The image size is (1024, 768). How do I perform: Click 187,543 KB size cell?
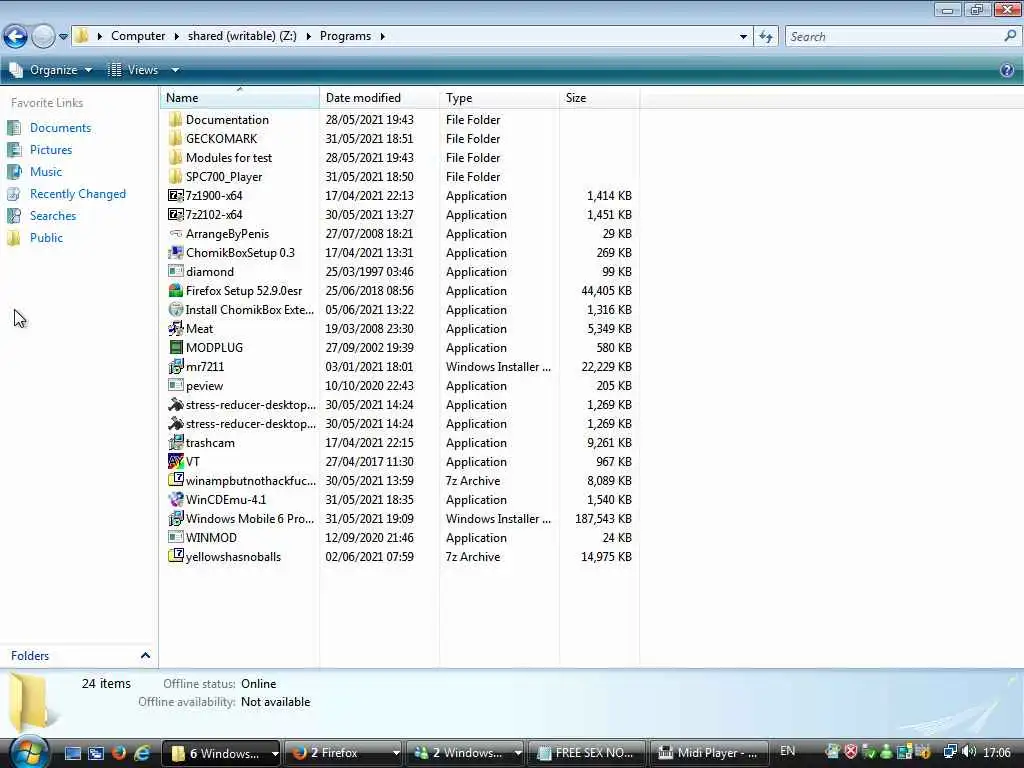tap(603, 519)
